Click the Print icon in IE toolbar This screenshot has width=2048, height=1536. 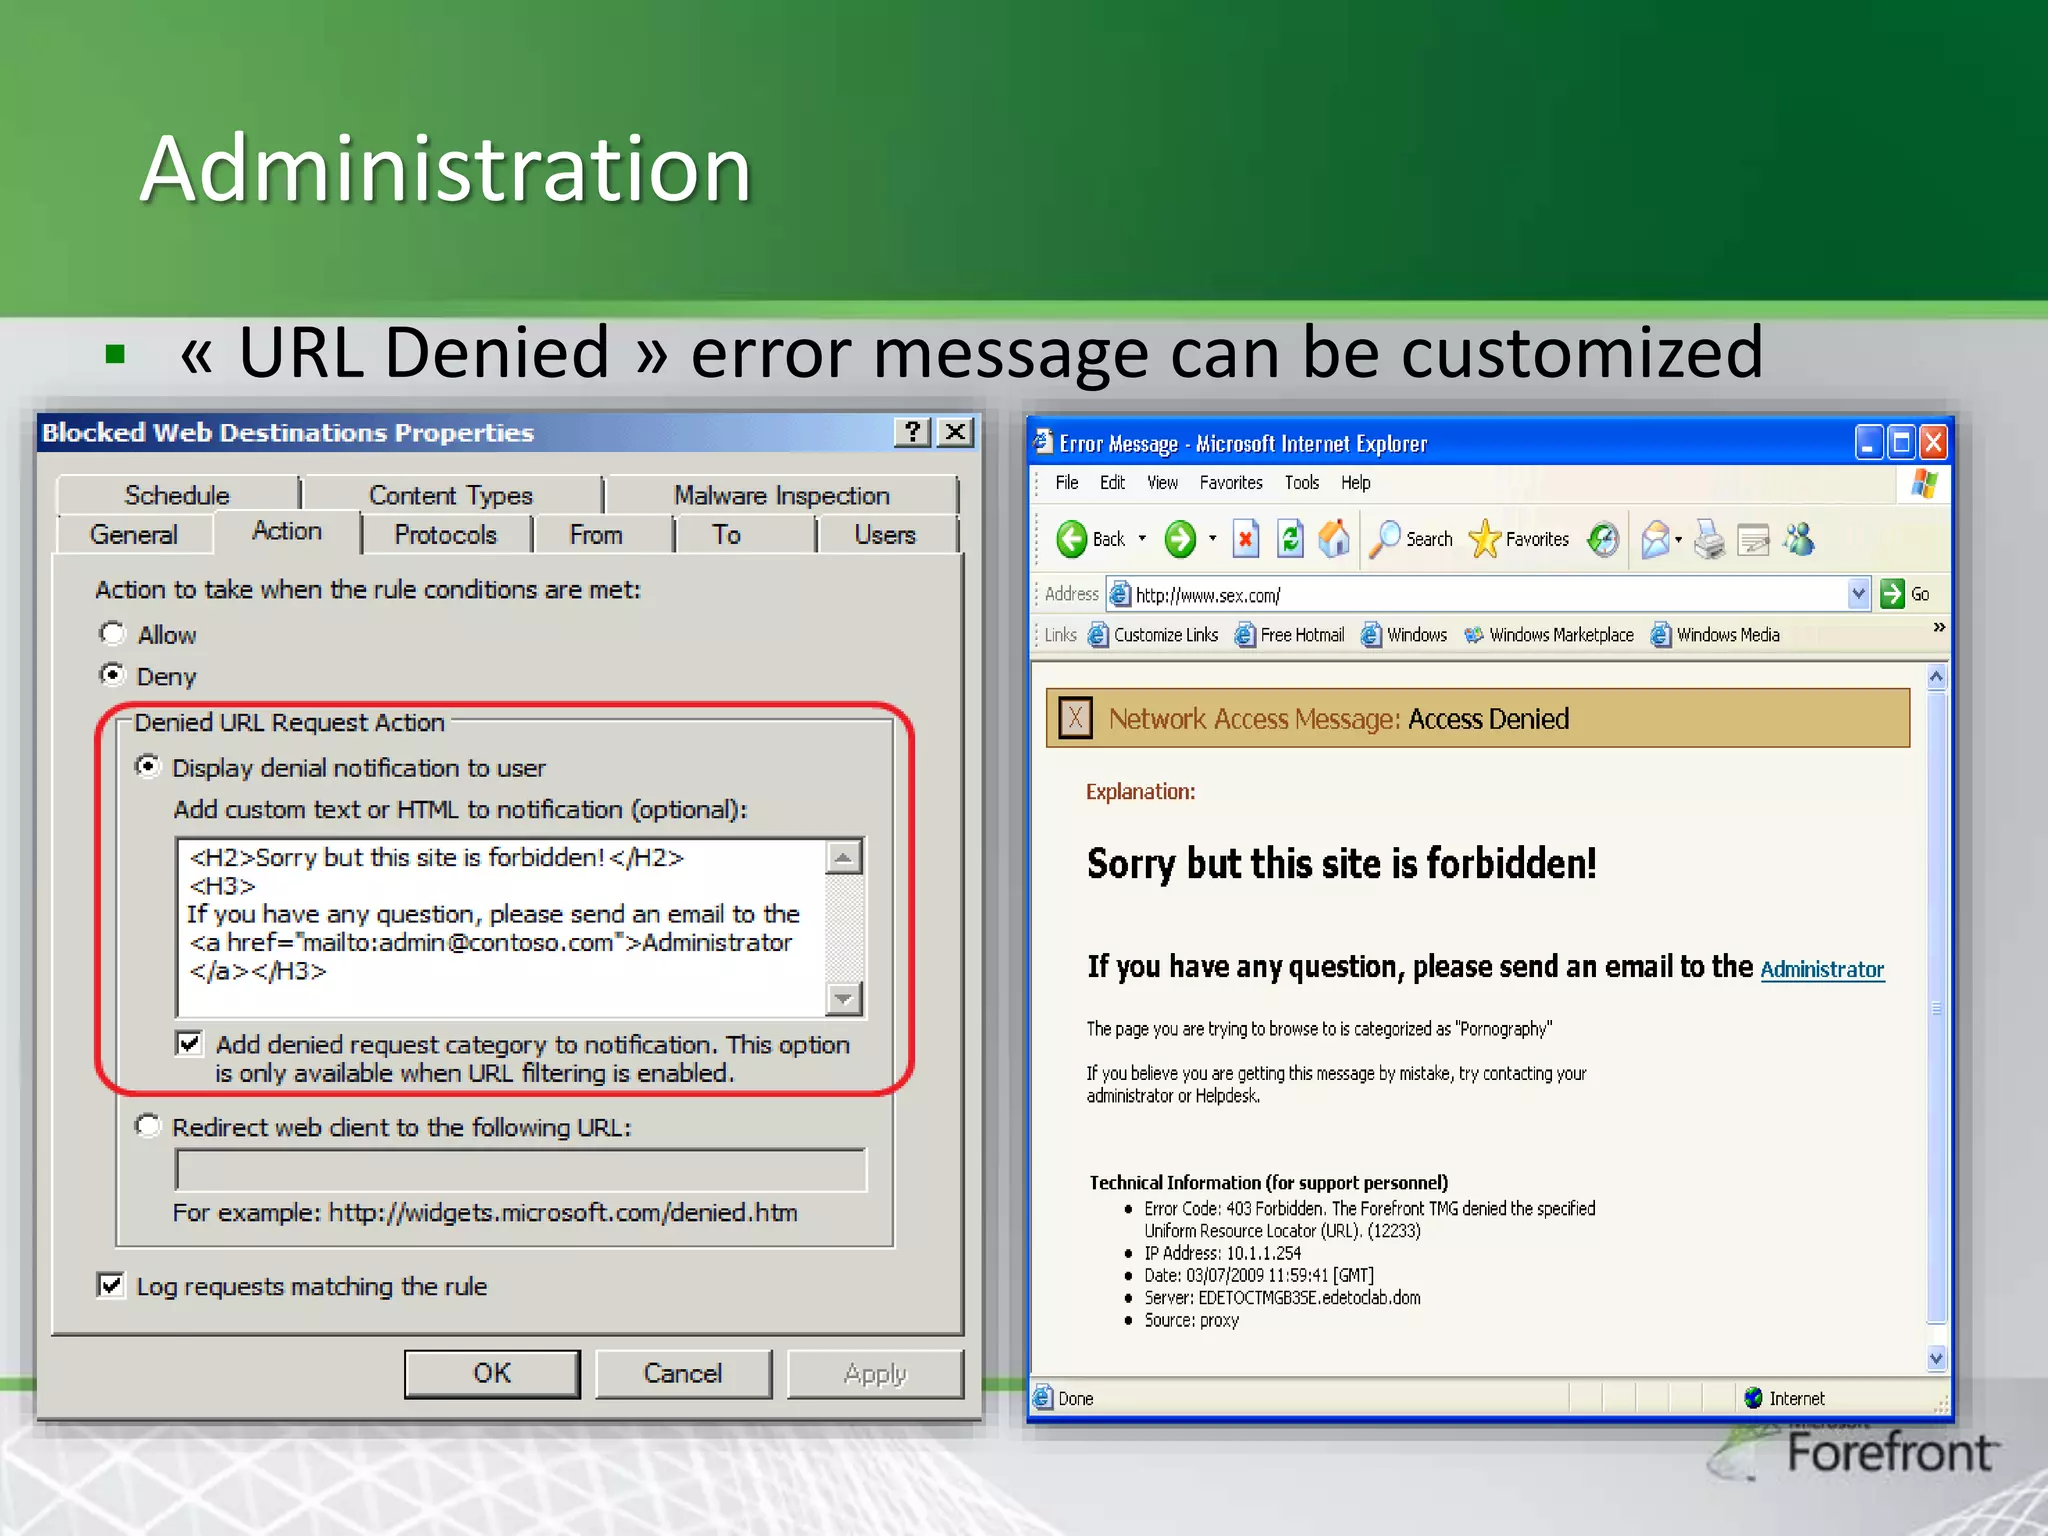1709,540
